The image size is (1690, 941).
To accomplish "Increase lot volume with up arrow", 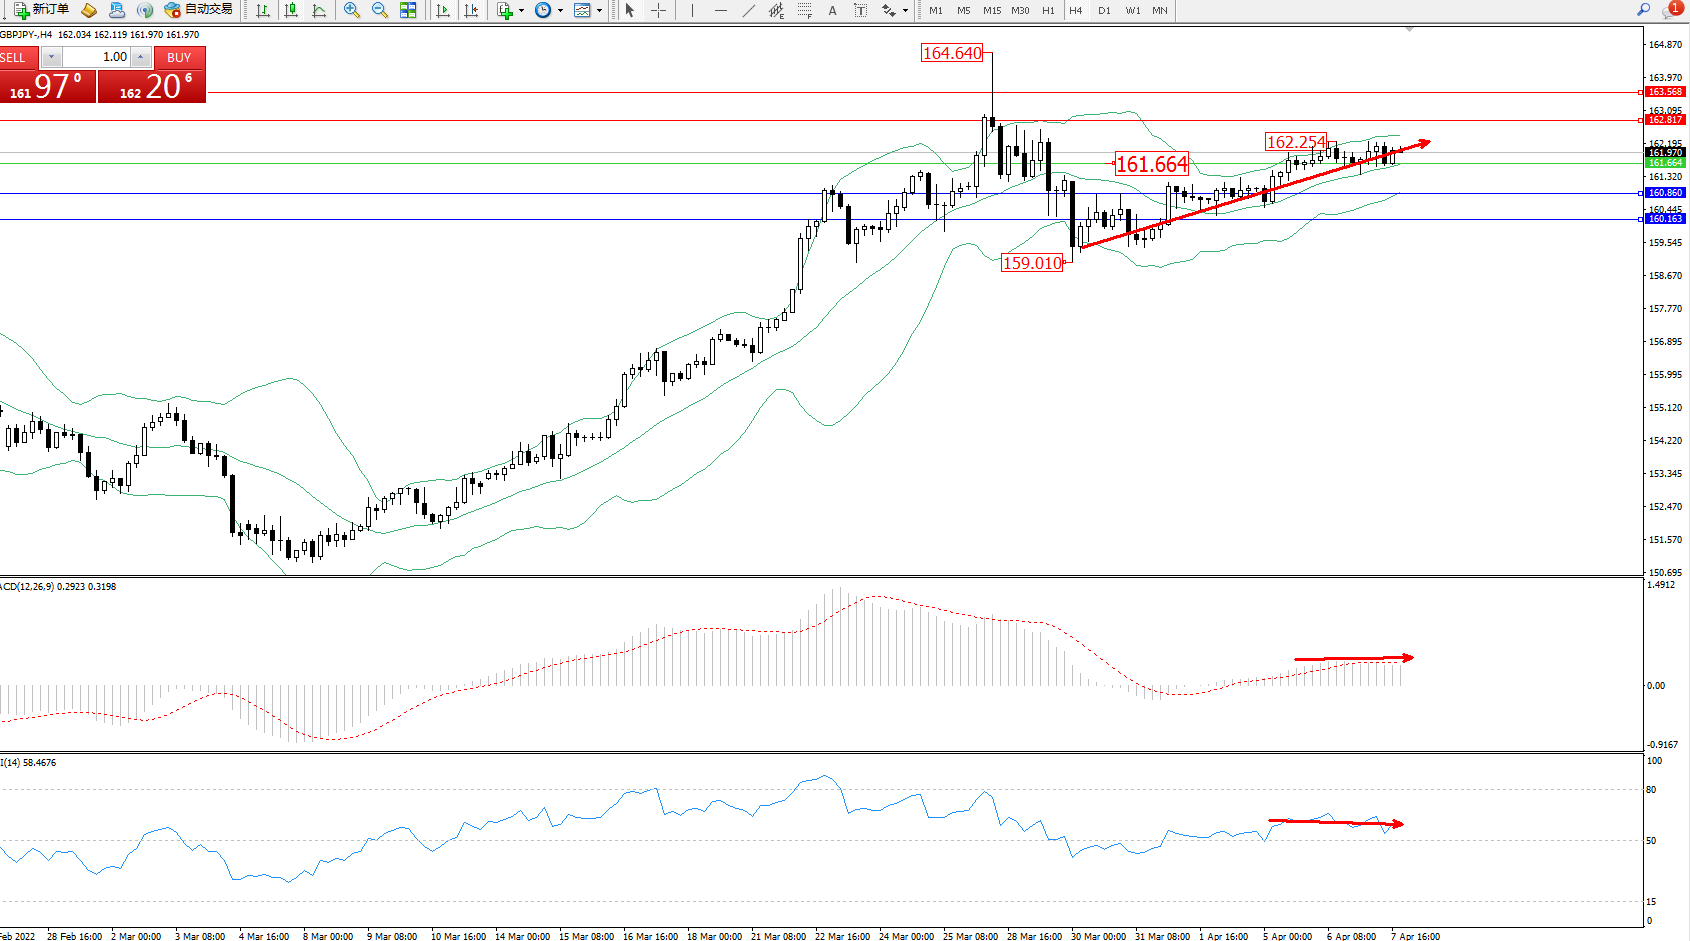I will tap(141, 57).
